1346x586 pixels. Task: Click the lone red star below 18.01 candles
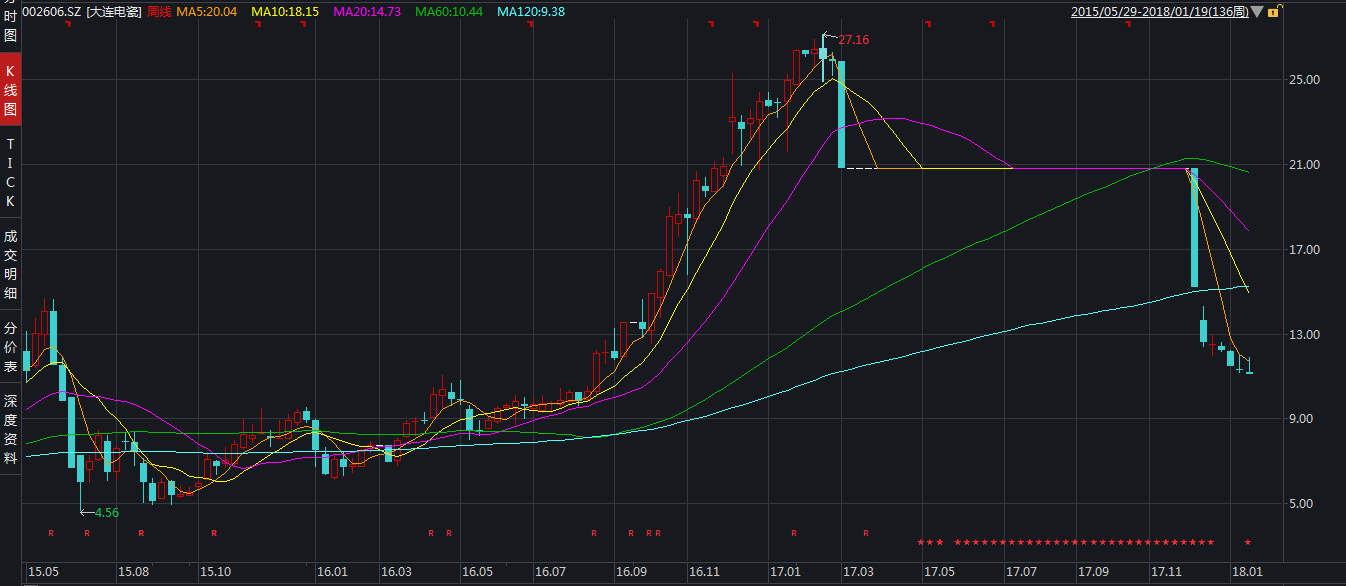tap(1247, 543)
